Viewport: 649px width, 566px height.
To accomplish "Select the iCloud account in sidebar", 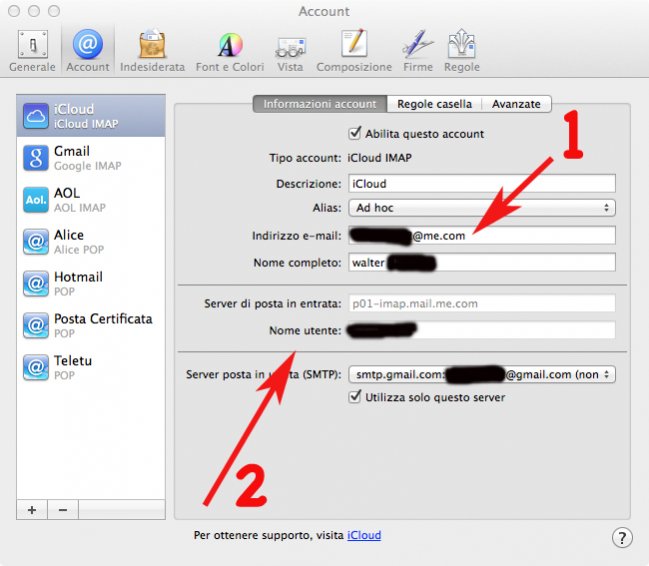I will click(91, 116).
